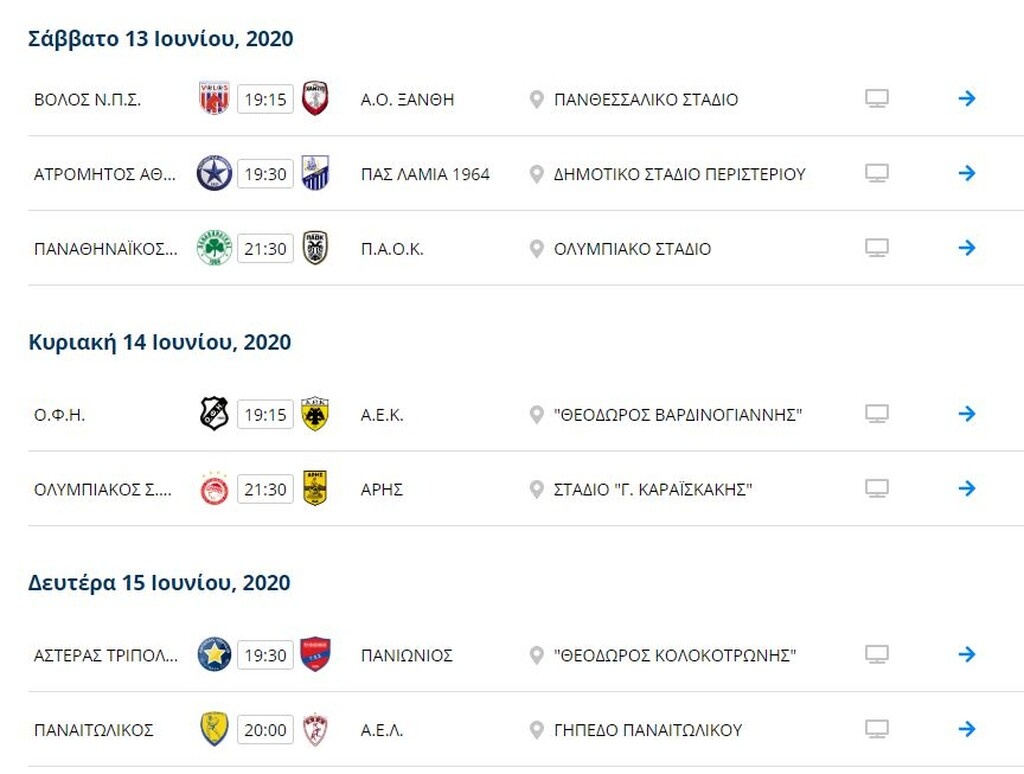
Task: Click the Panathinaikos green clover crest
Action: point(214,248)
